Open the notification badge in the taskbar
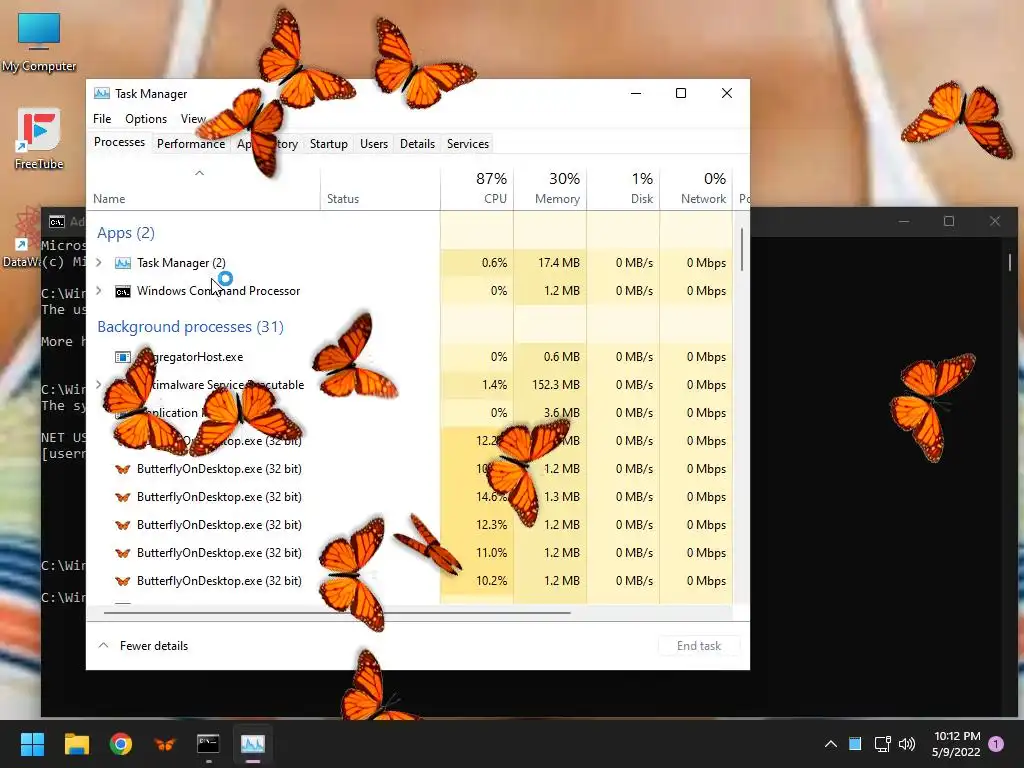Viewport: 1024px width, 768px height. point(996,744)
